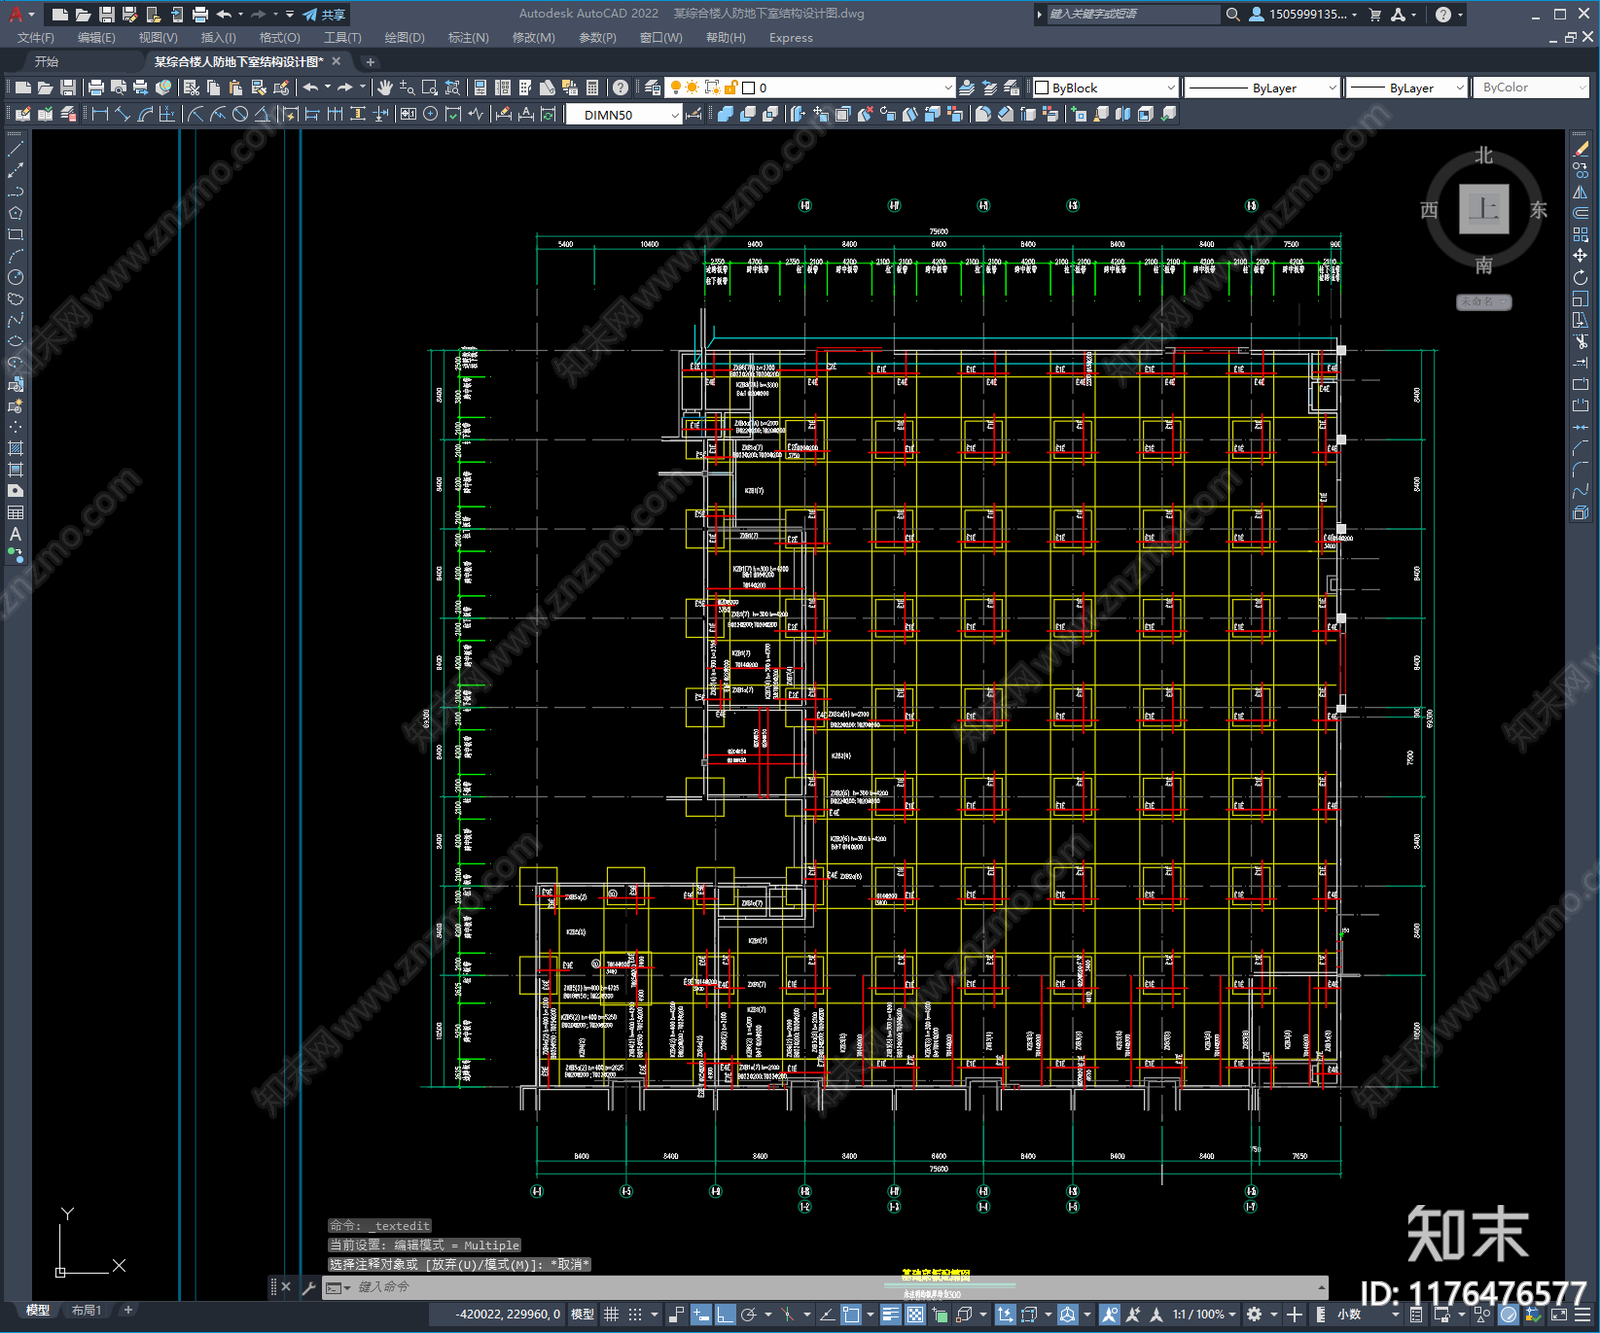Toggle the layer lock padlock
Screen dimensions: 1600x1333
click(731, 88)
